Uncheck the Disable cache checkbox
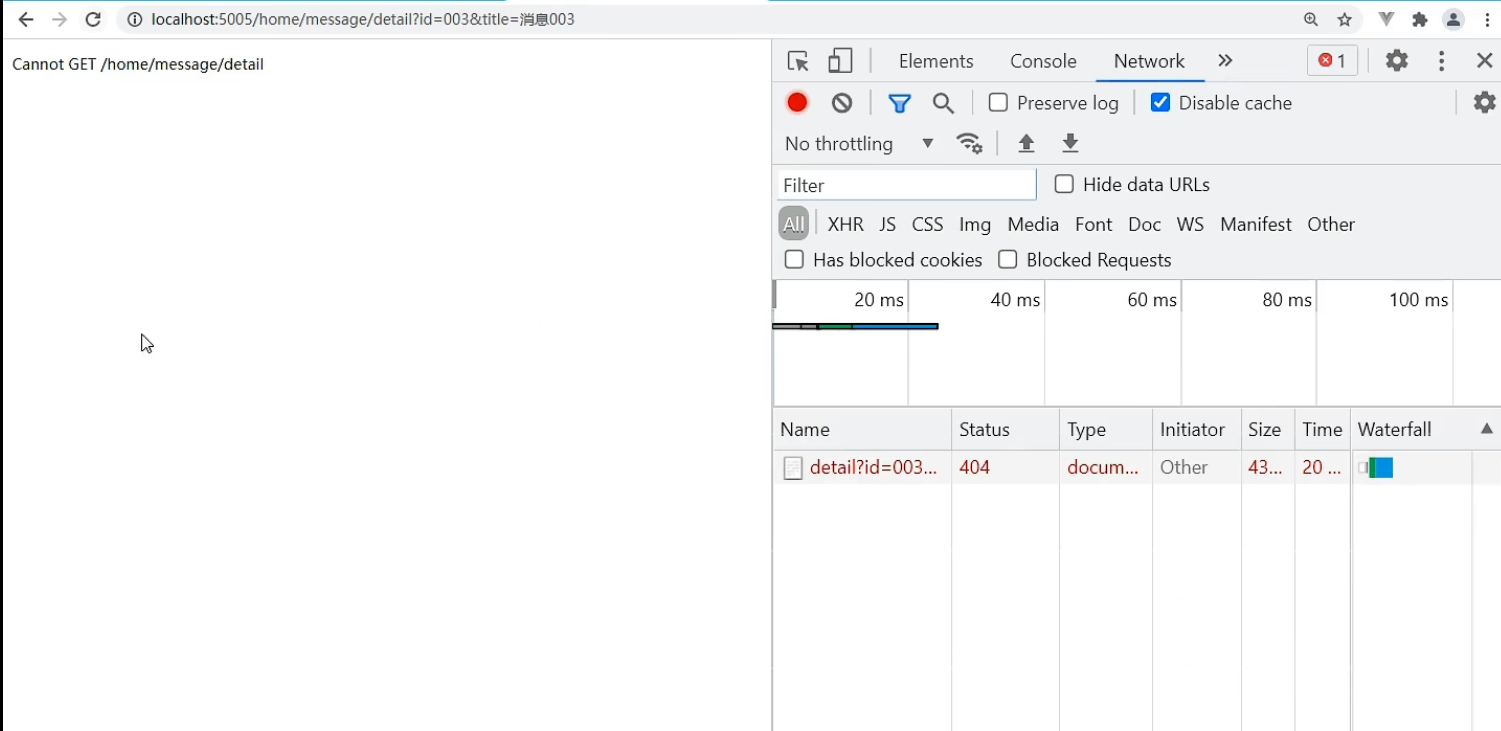 (1160, 102)
